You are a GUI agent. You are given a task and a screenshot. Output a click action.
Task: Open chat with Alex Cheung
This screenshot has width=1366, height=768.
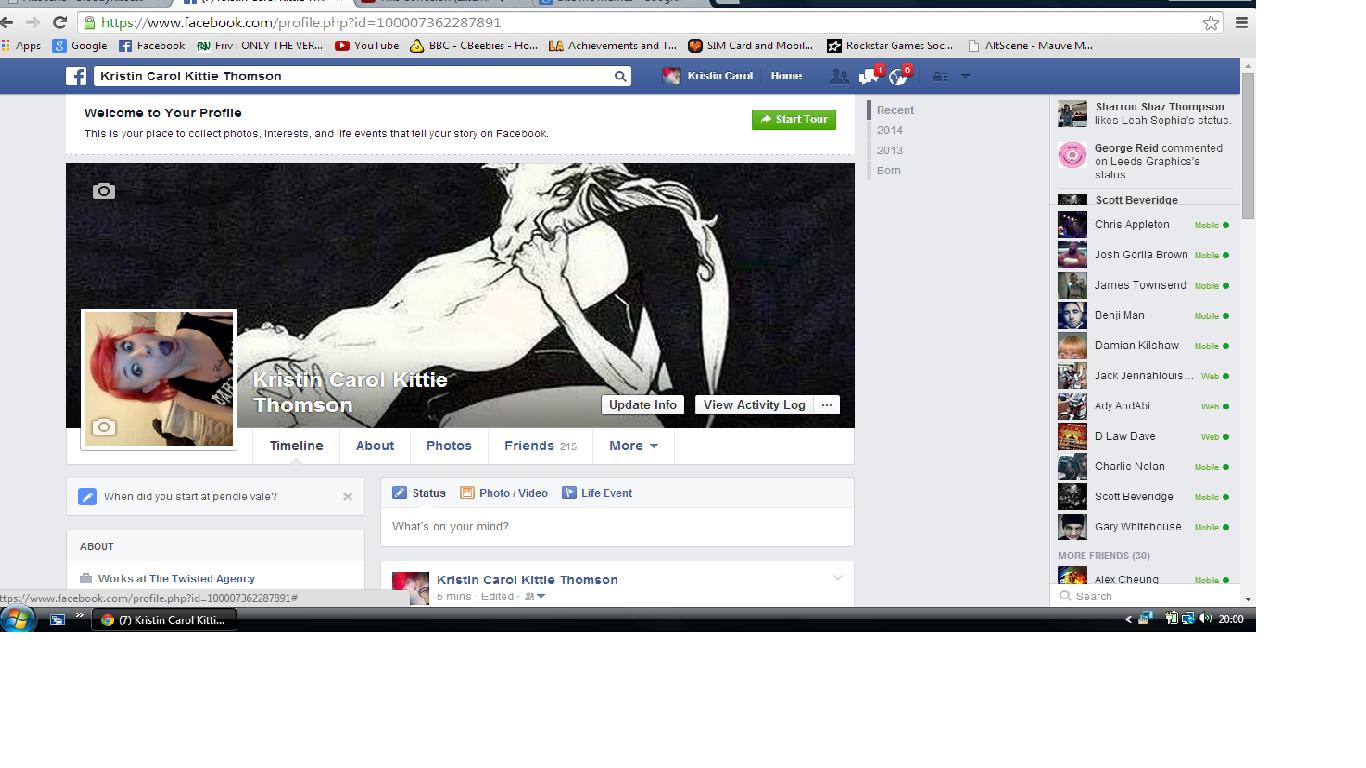tap(1145, 577)
